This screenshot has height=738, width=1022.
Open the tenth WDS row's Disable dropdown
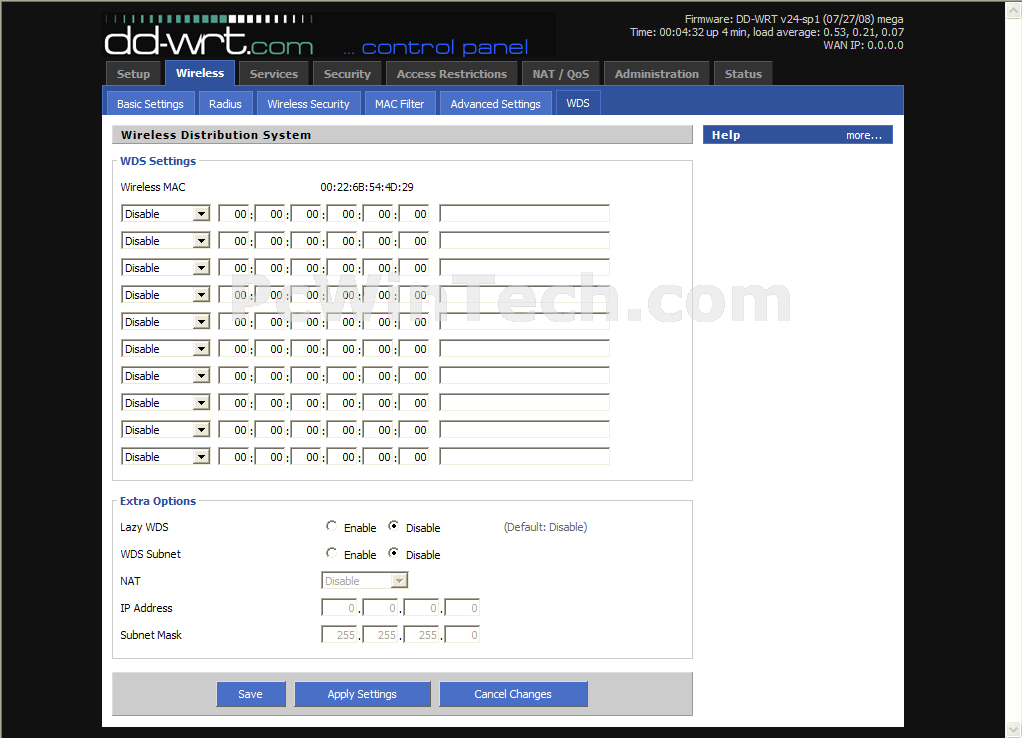coord(166,457)
